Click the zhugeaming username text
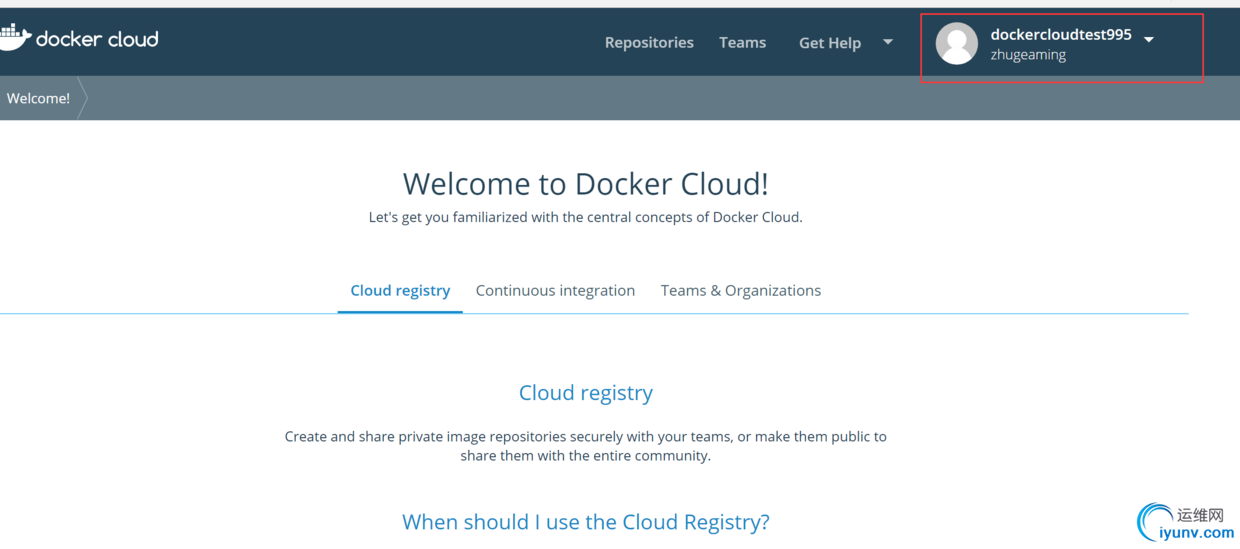 1028,55
